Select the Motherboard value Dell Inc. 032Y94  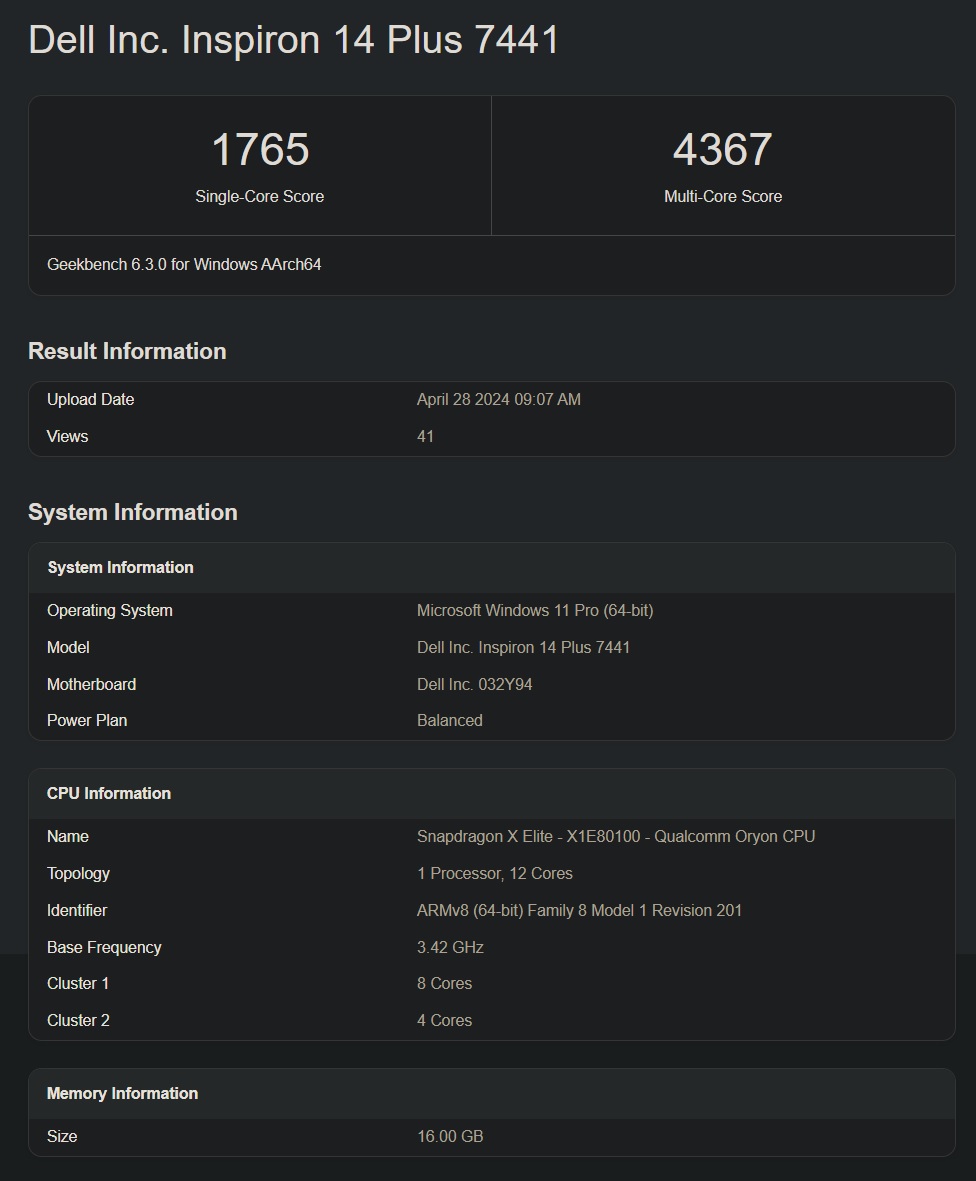(x=474, y=684)
